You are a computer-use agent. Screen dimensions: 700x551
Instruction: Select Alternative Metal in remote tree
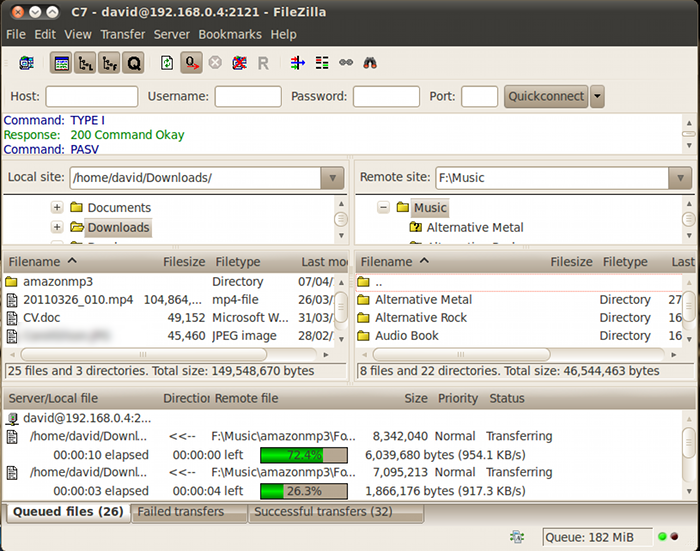pyautogui.click(x=475, y=227)
